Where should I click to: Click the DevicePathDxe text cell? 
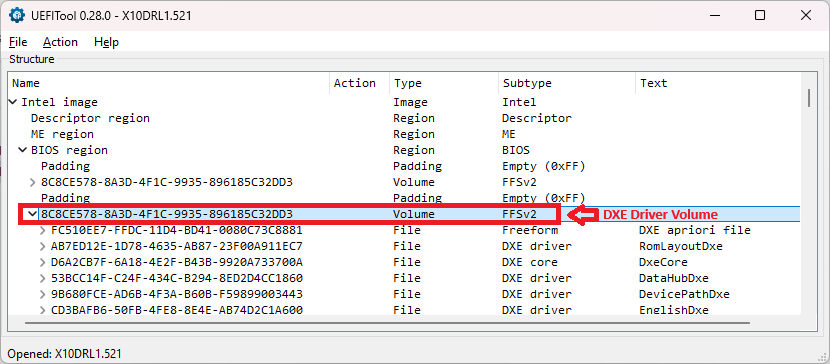coord(684,294)
